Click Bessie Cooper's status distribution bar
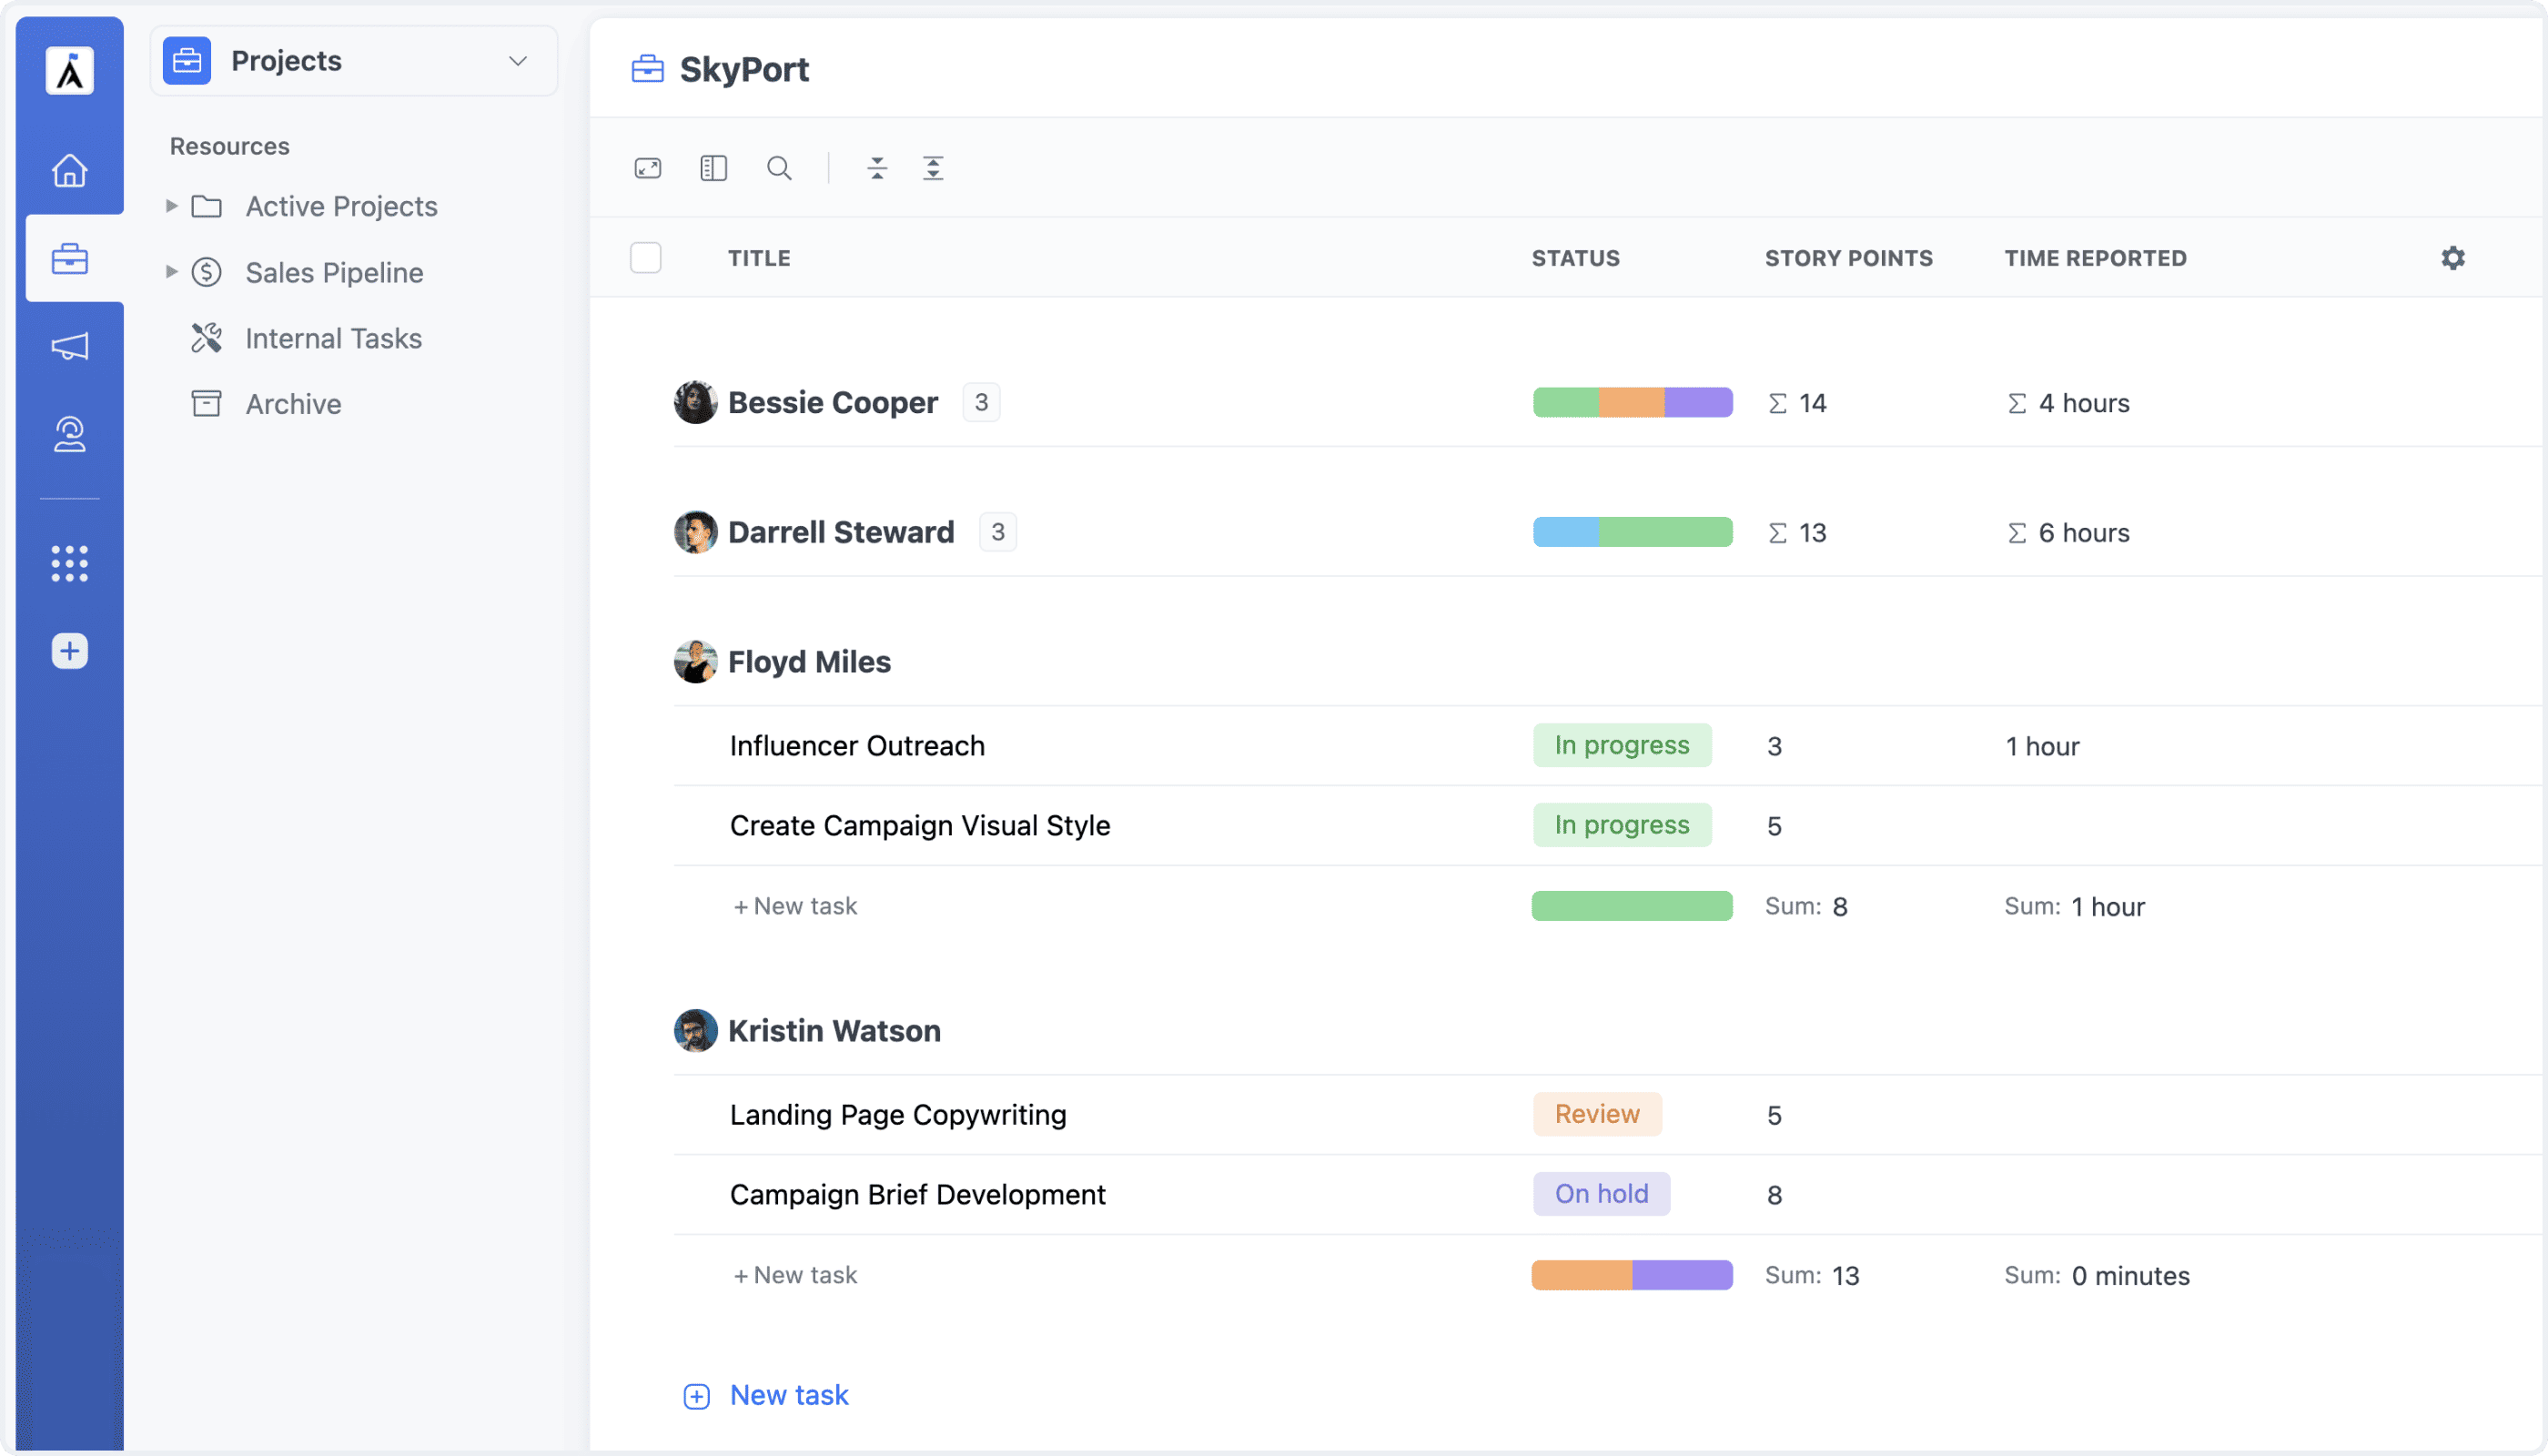Screen dimensions: 2548x1456 [1631, 402]
